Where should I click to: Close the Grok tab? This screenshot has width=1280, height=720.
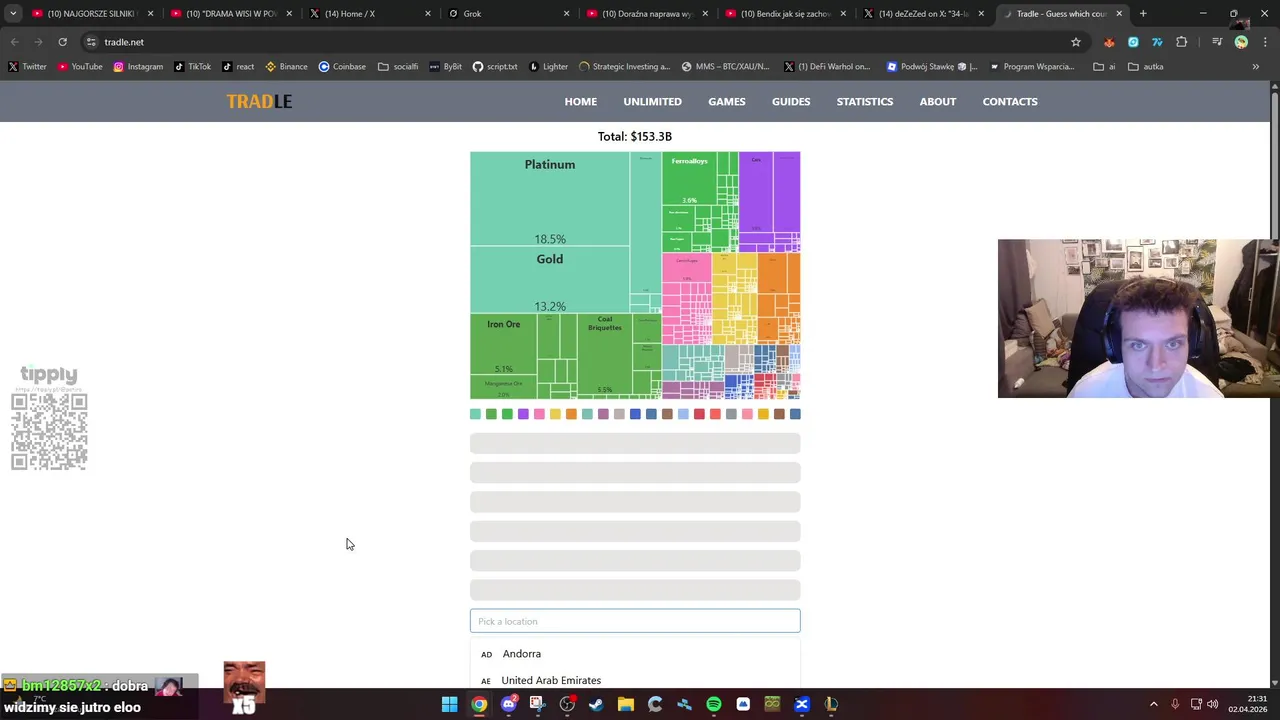566,14
